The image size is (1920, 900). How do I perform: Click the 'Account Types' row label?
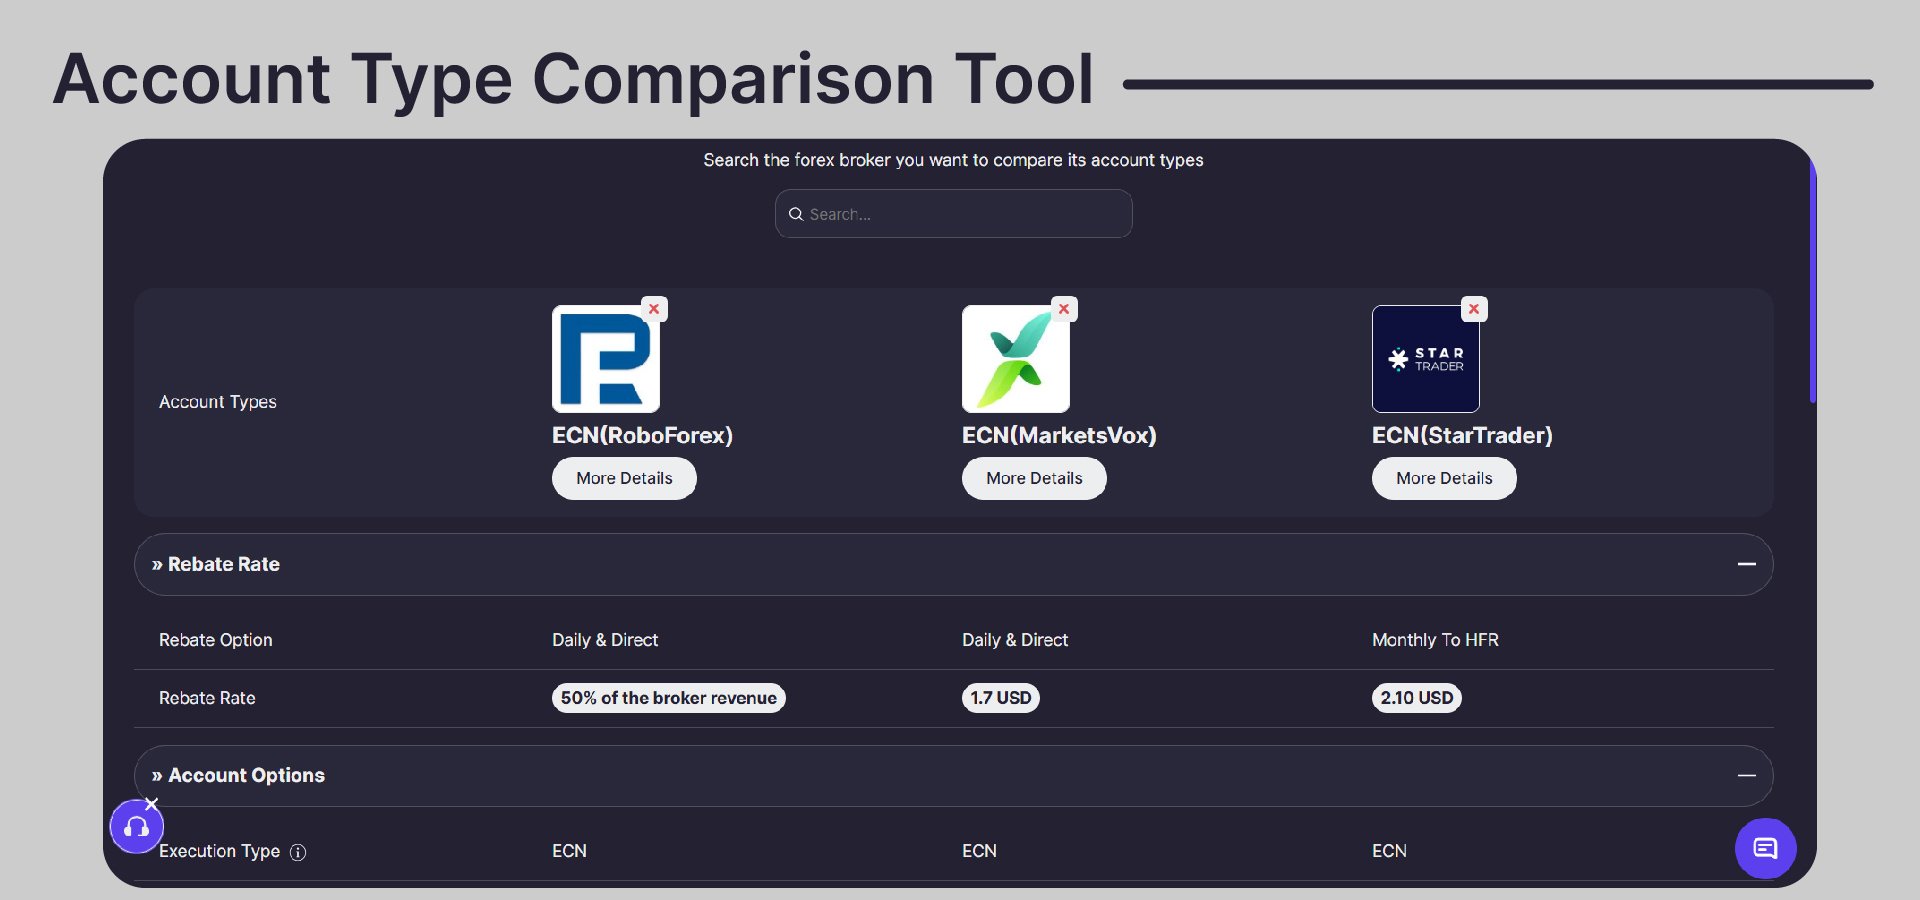click(218, 402)
